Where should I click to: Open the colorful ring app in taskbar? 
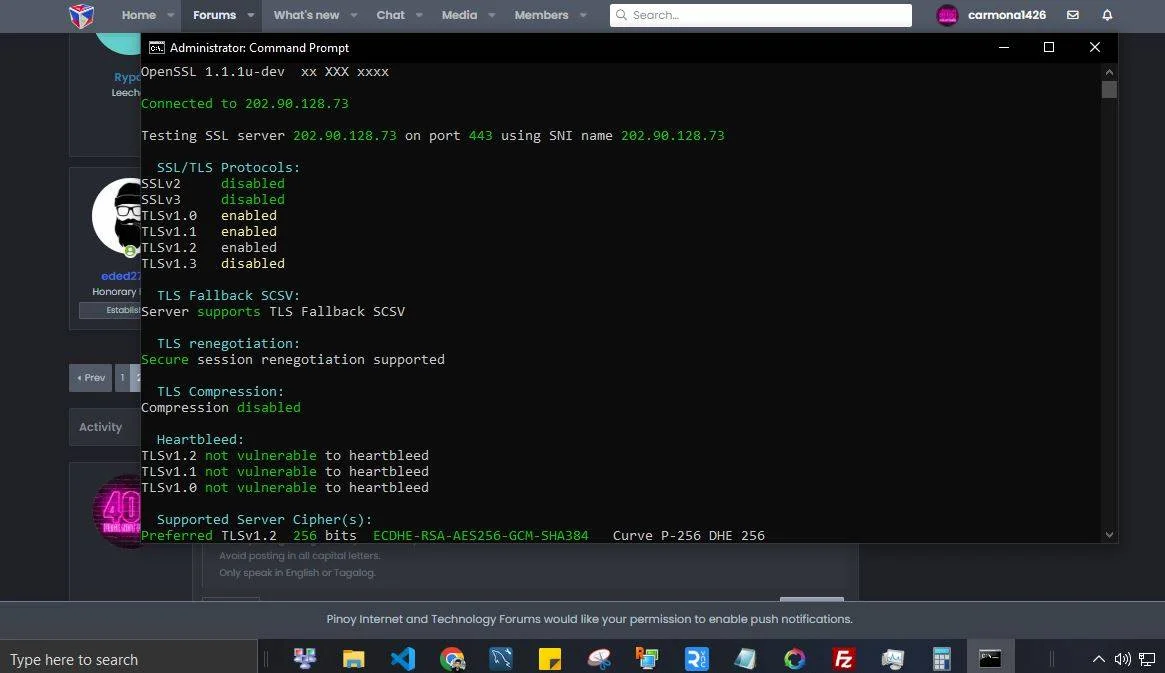794,658
